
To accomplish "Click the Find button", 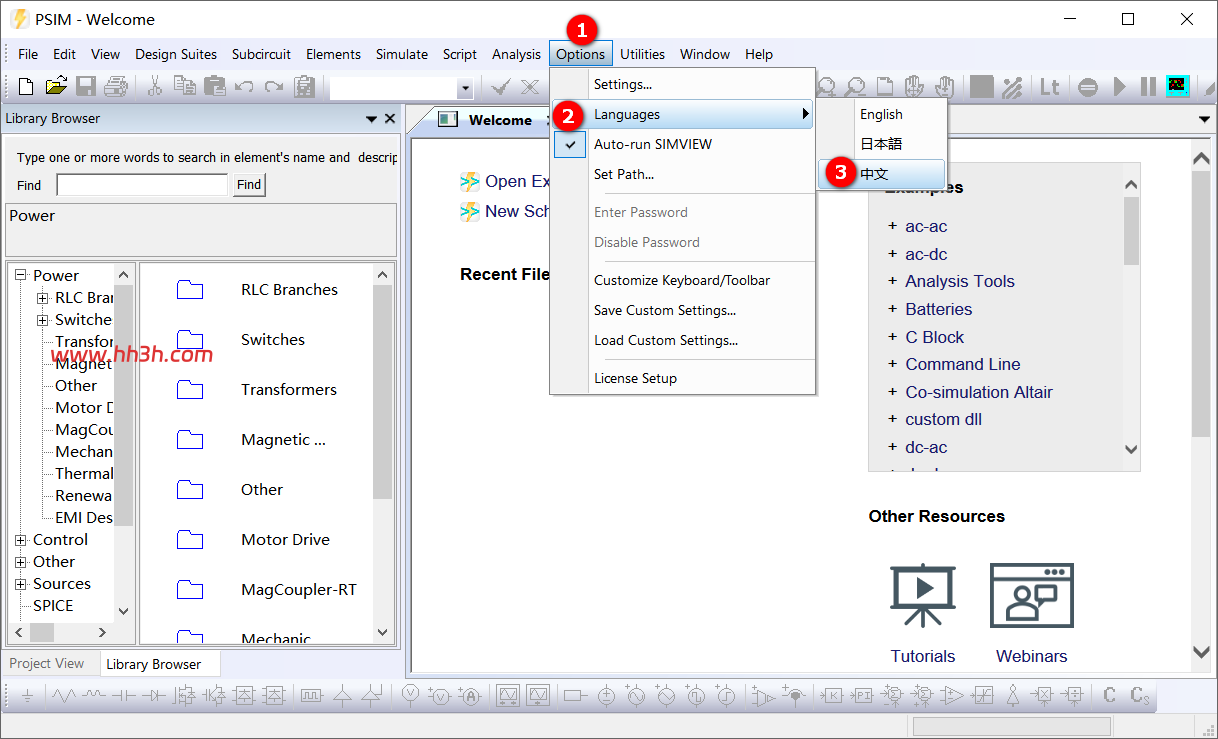I will pos(249,184).
